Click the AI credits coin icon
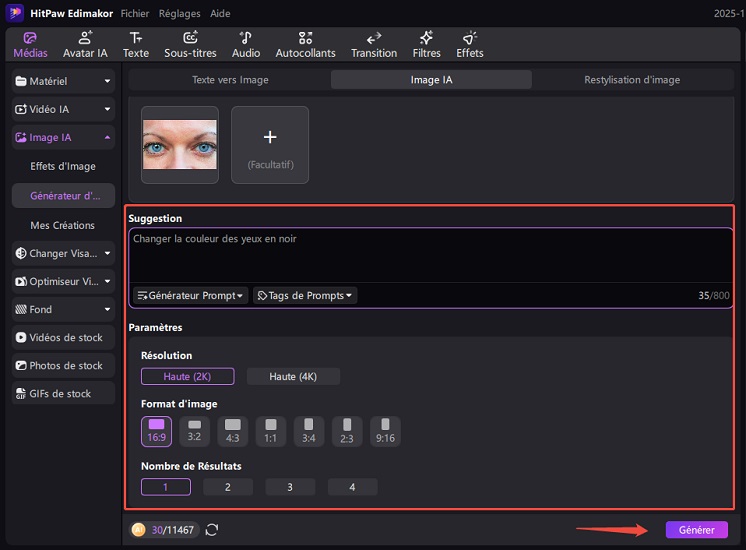 tap(138, 530)
